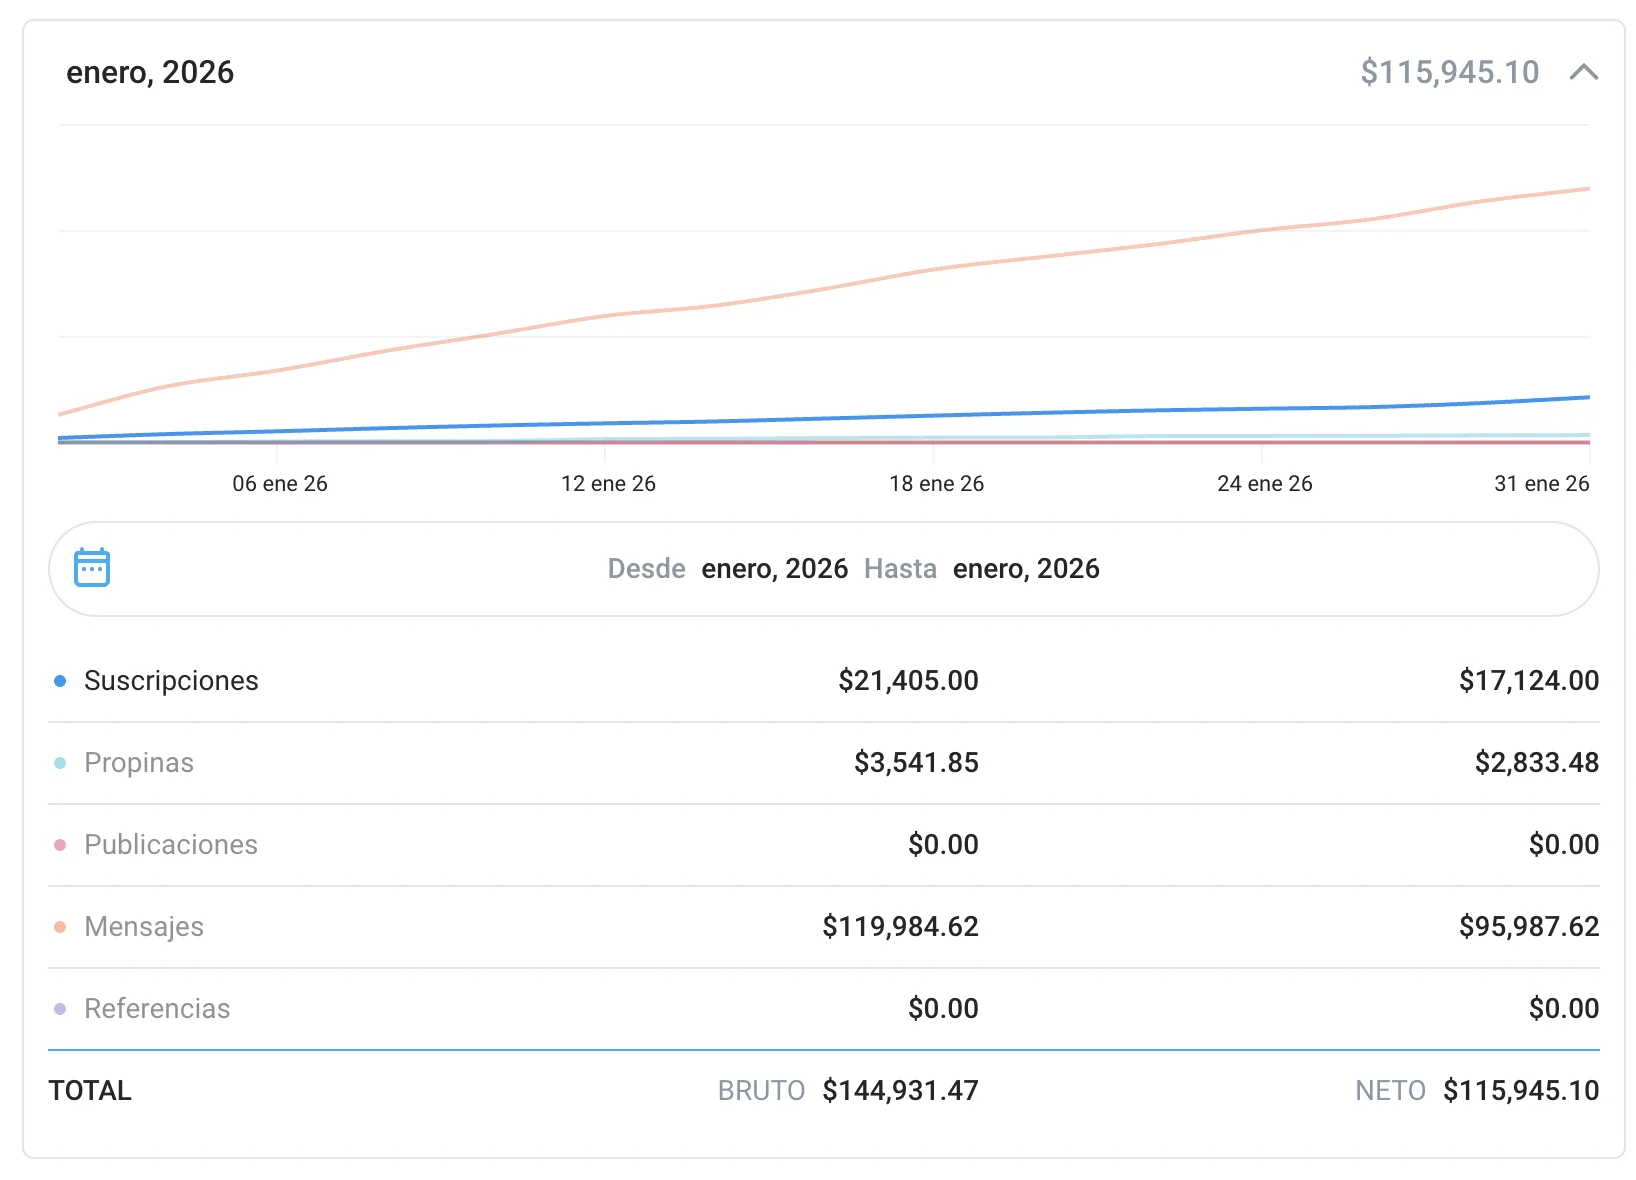Image resolution: width=1636 pixels, height=1180 pixels.
Task: Click the Propinas gross value $3,541.85
Action: click(x=917, y=763)
